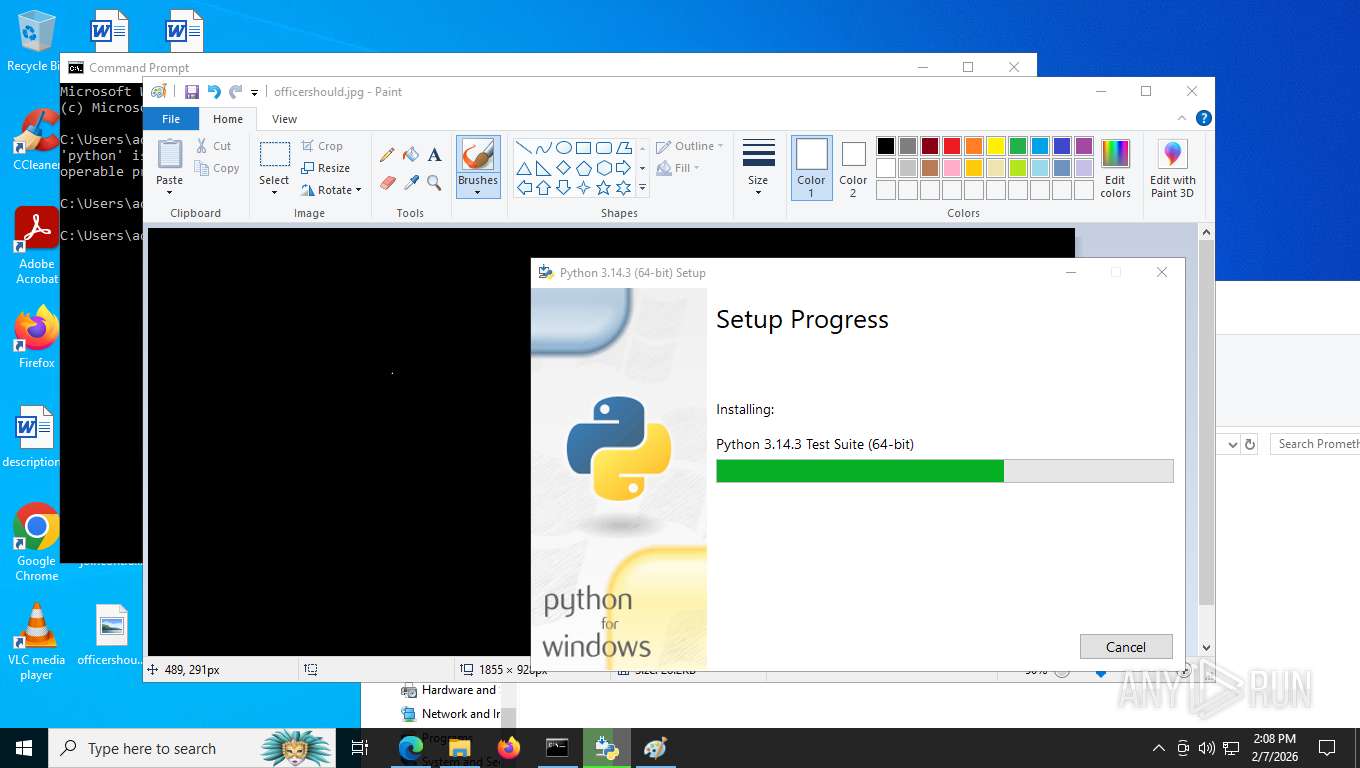The image size is (1360, 768).
Task: Choose the Five-point star shape
Action: point(603,188)
